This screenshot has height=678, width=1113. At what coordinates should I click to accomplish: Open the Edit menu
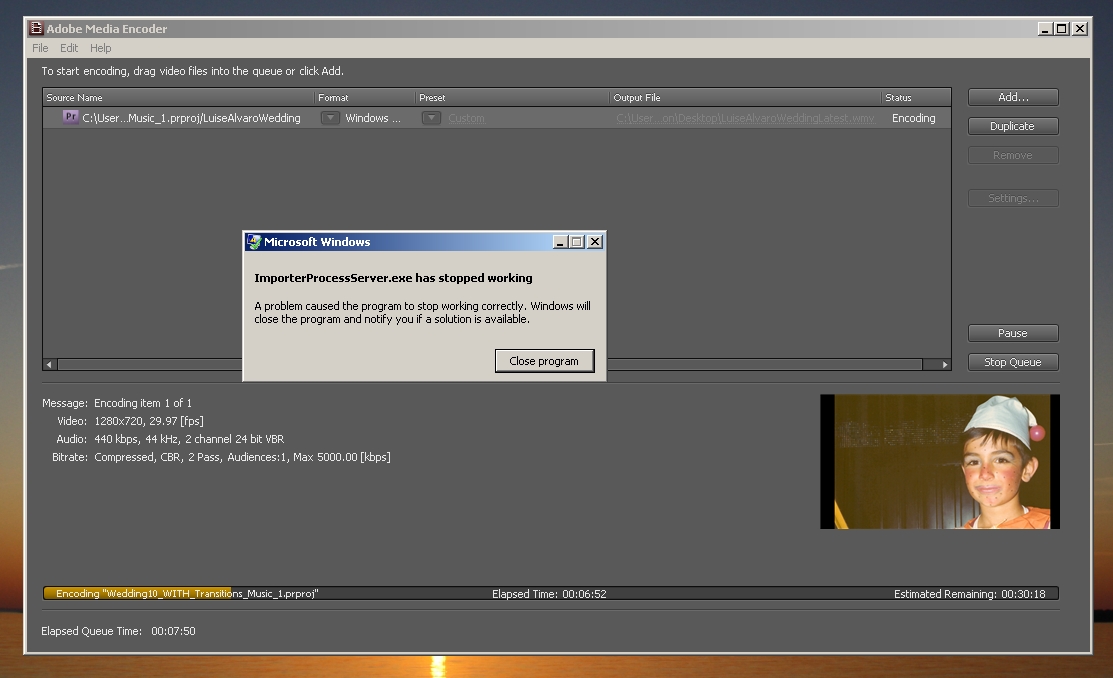coord(69,48)
